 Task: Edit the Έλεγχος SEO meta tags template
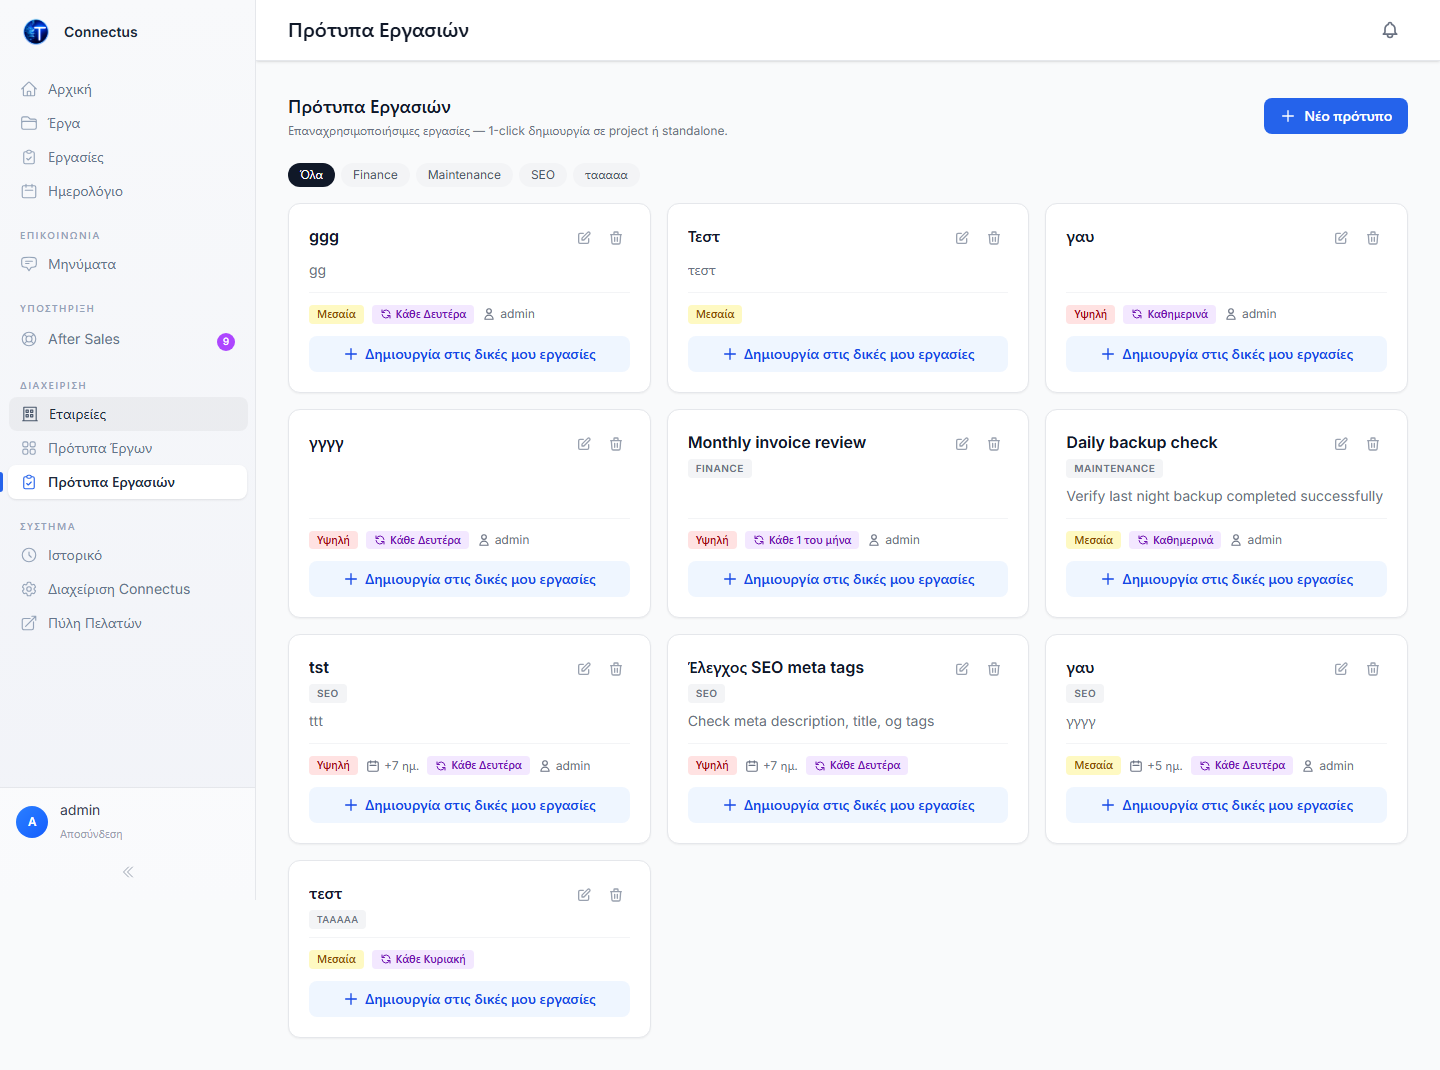[962, 669]
